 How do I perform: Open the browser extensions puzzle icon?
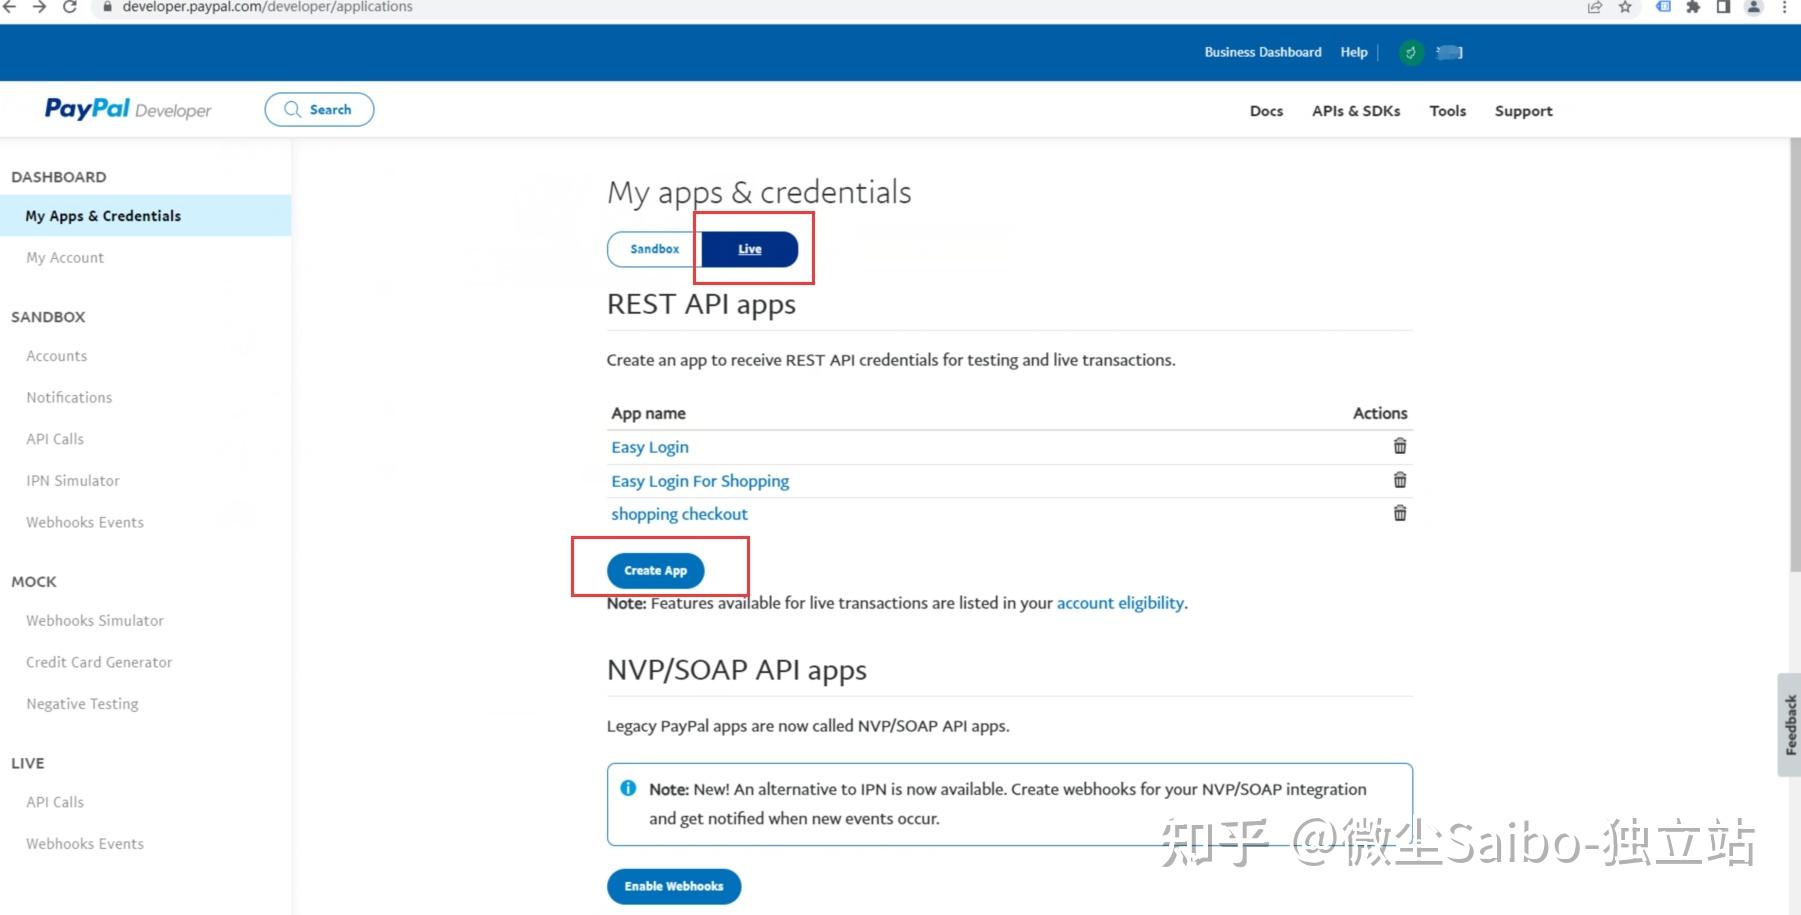point(1693,8)
